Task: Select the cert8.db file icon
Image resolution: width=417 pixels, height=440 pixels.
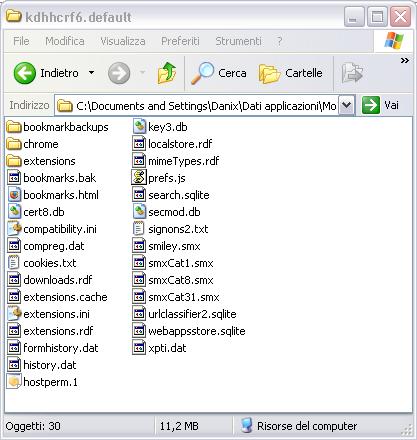Action: (14, 212)
